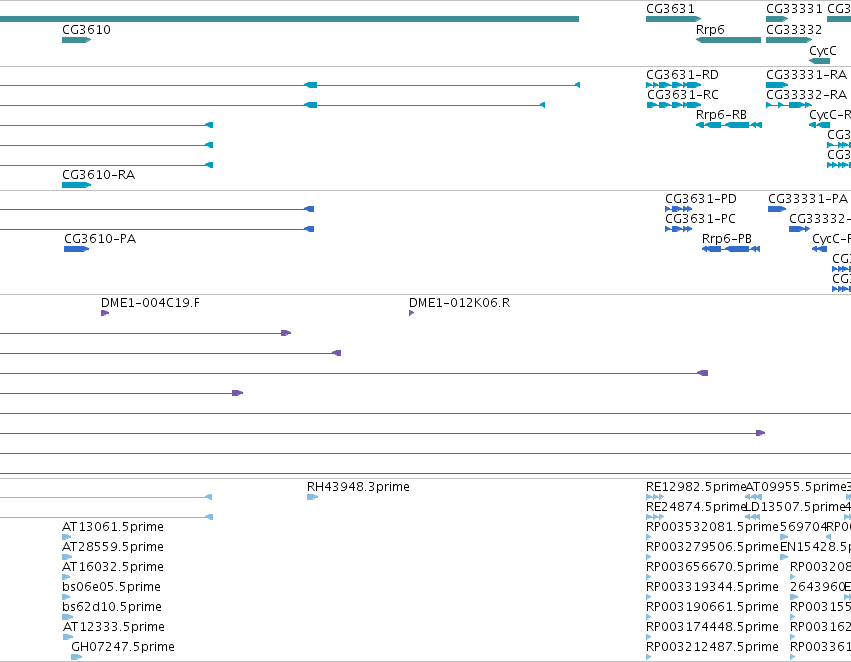Select the DME1-004C19.F feature label

pyautogui.click(x=150, y=303)
